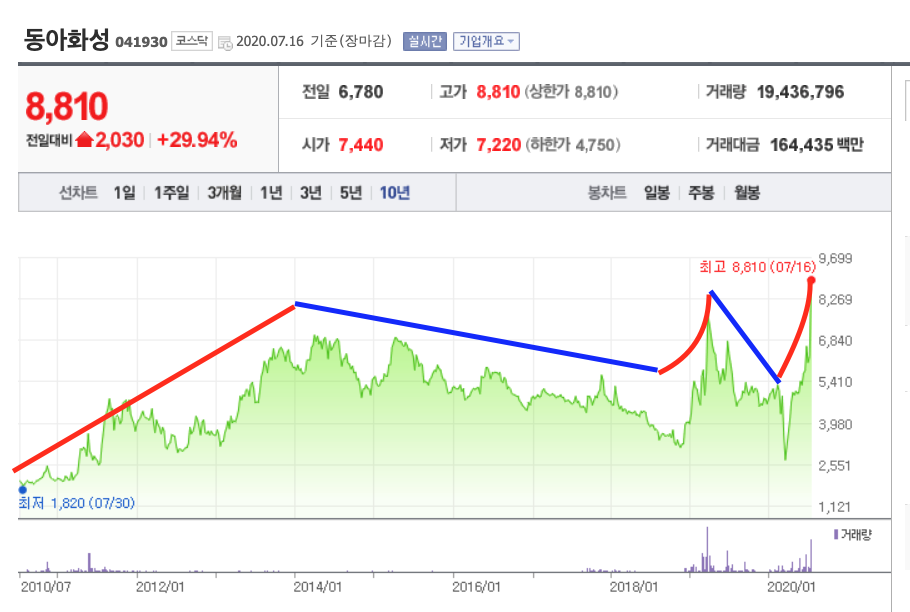Click the red up-arrow price change icon
Viewport: 910px width, 612px height.
click(85, 139)
